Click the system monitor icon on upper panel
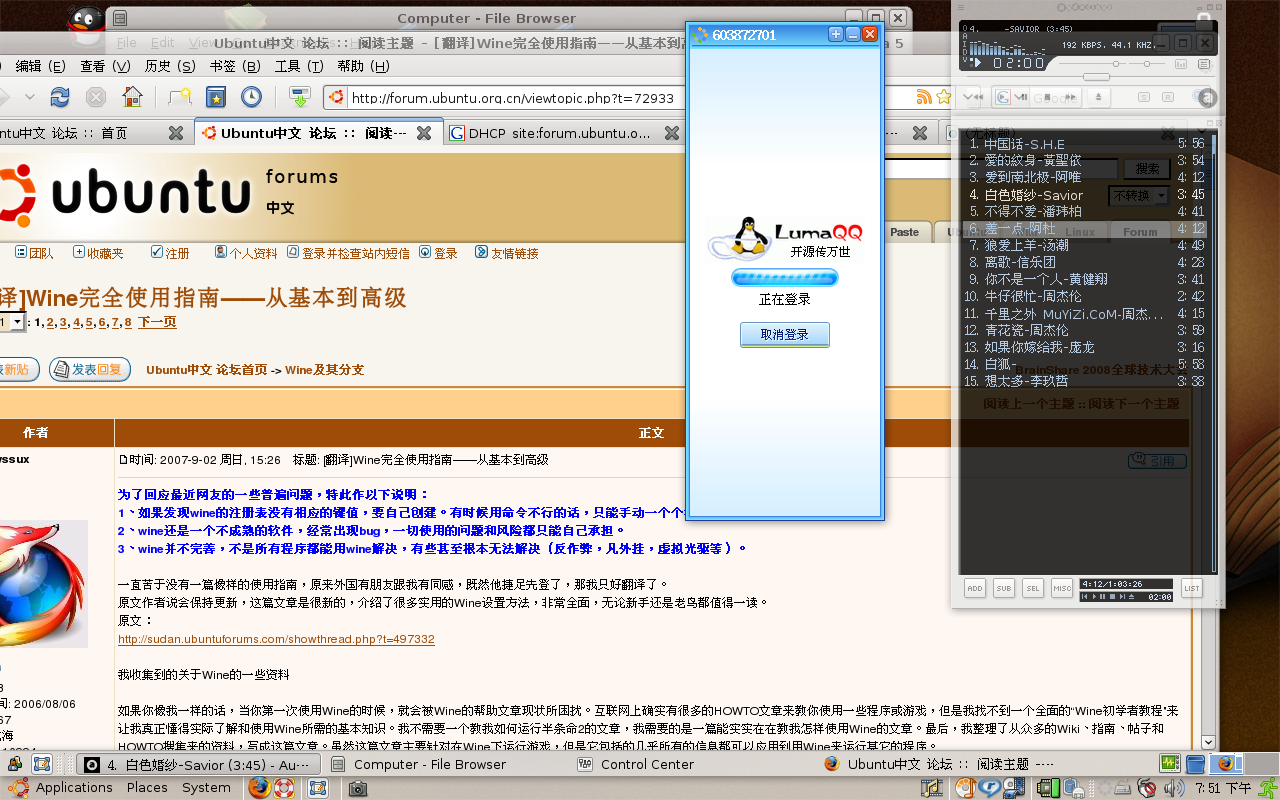The width and height of the screenshot is (1280, 800). (x=1170, y=764)
